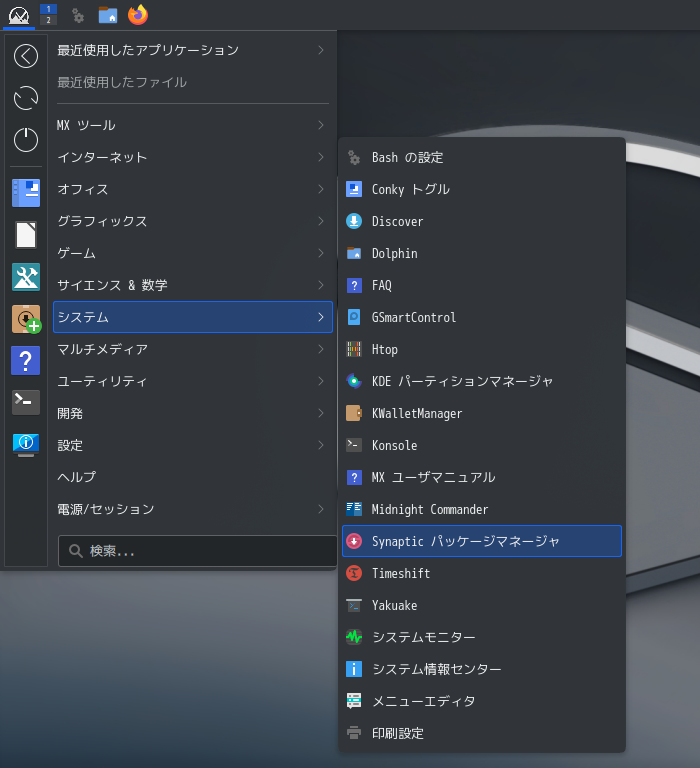Click the Htop icon
Image resolution: width=700 pixels, height=768 pixels.
354,349
